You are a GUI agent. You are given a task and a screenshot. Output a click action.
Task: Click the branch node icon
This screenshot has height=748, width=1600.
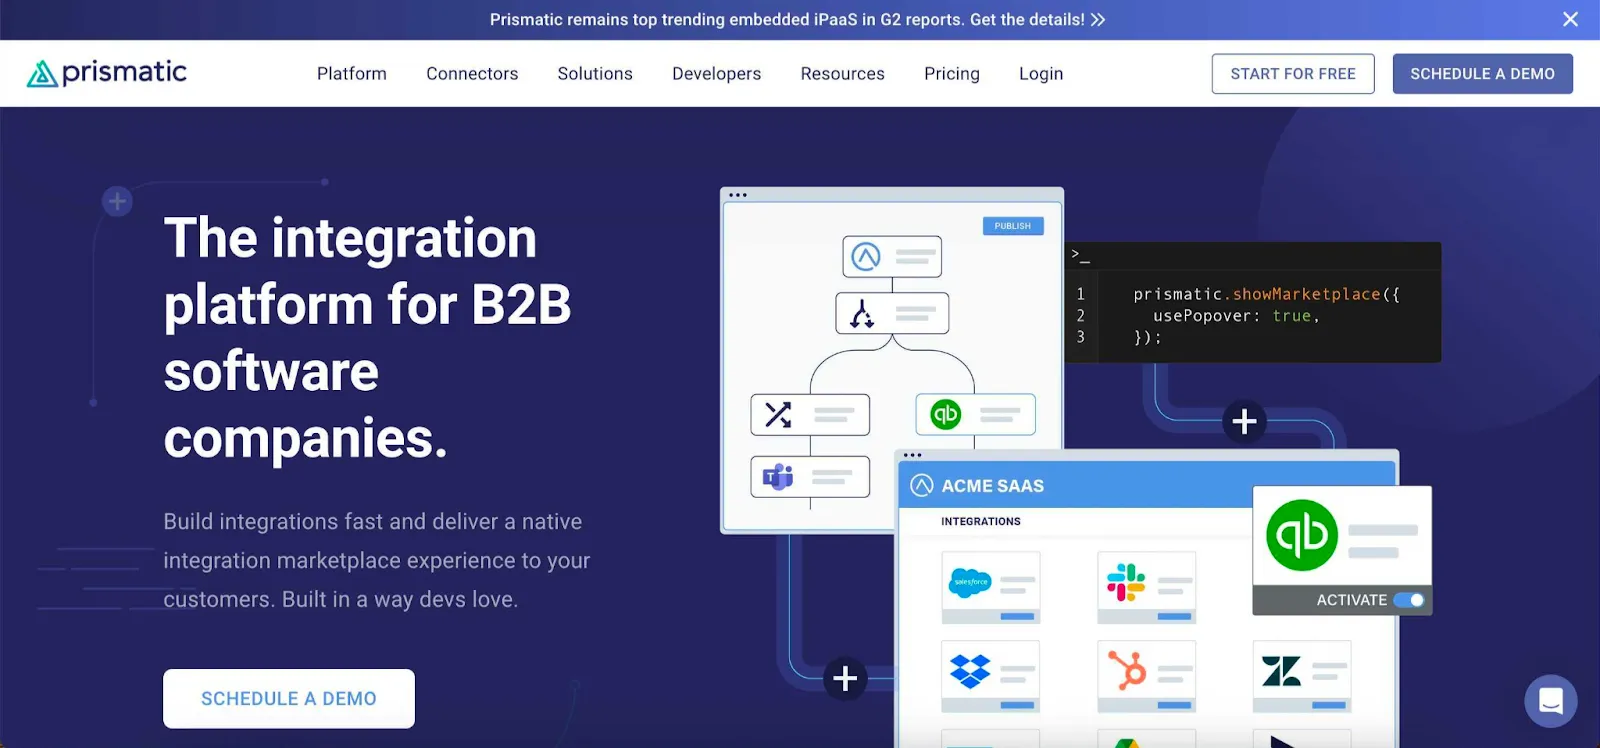[862, 313]
